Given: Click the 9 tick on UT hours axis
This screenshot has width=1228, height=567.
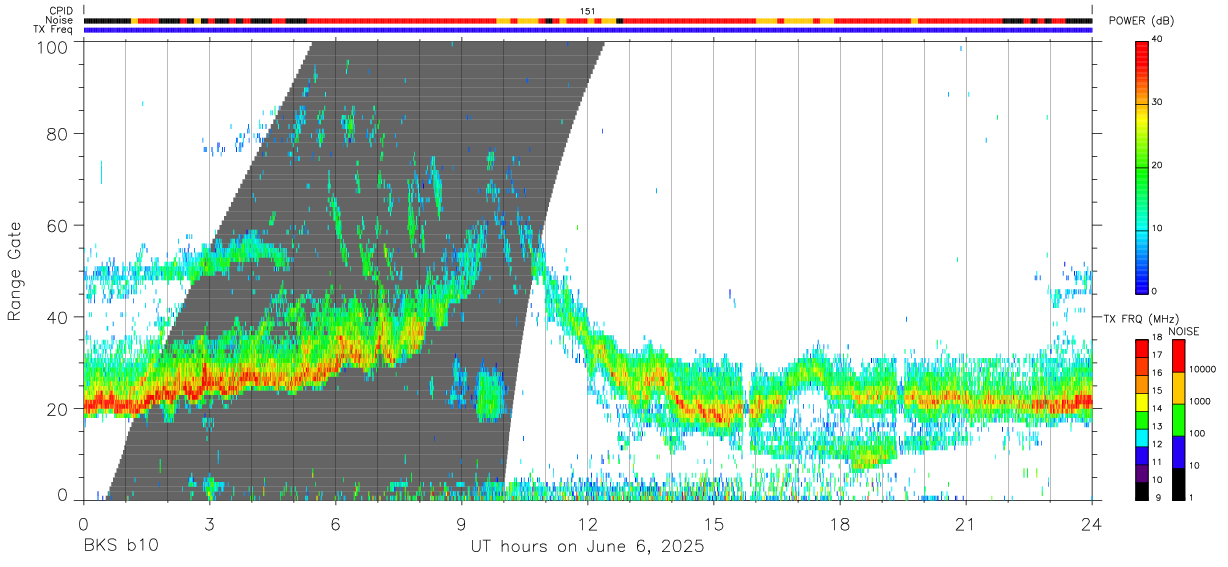Looking at the screenshot, I should point(462,522).
